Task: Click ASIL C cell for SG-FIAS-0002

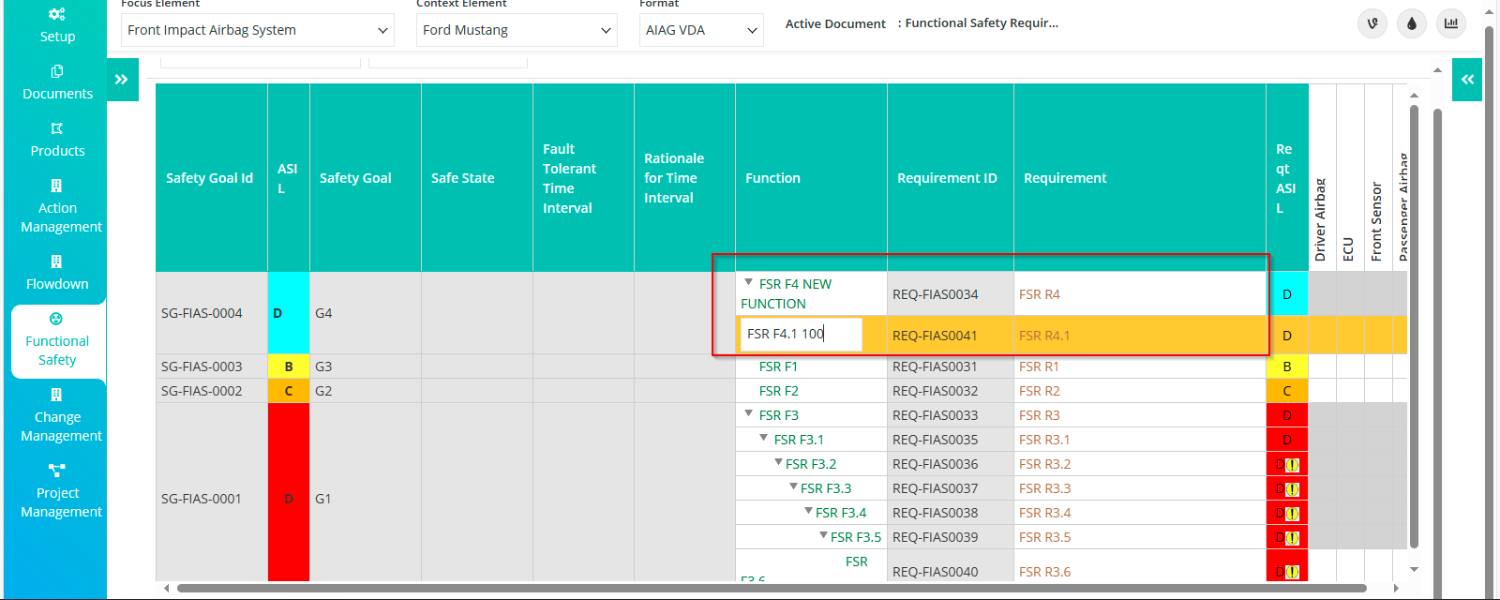Action: pyautogui.click(x=288, y=391)
